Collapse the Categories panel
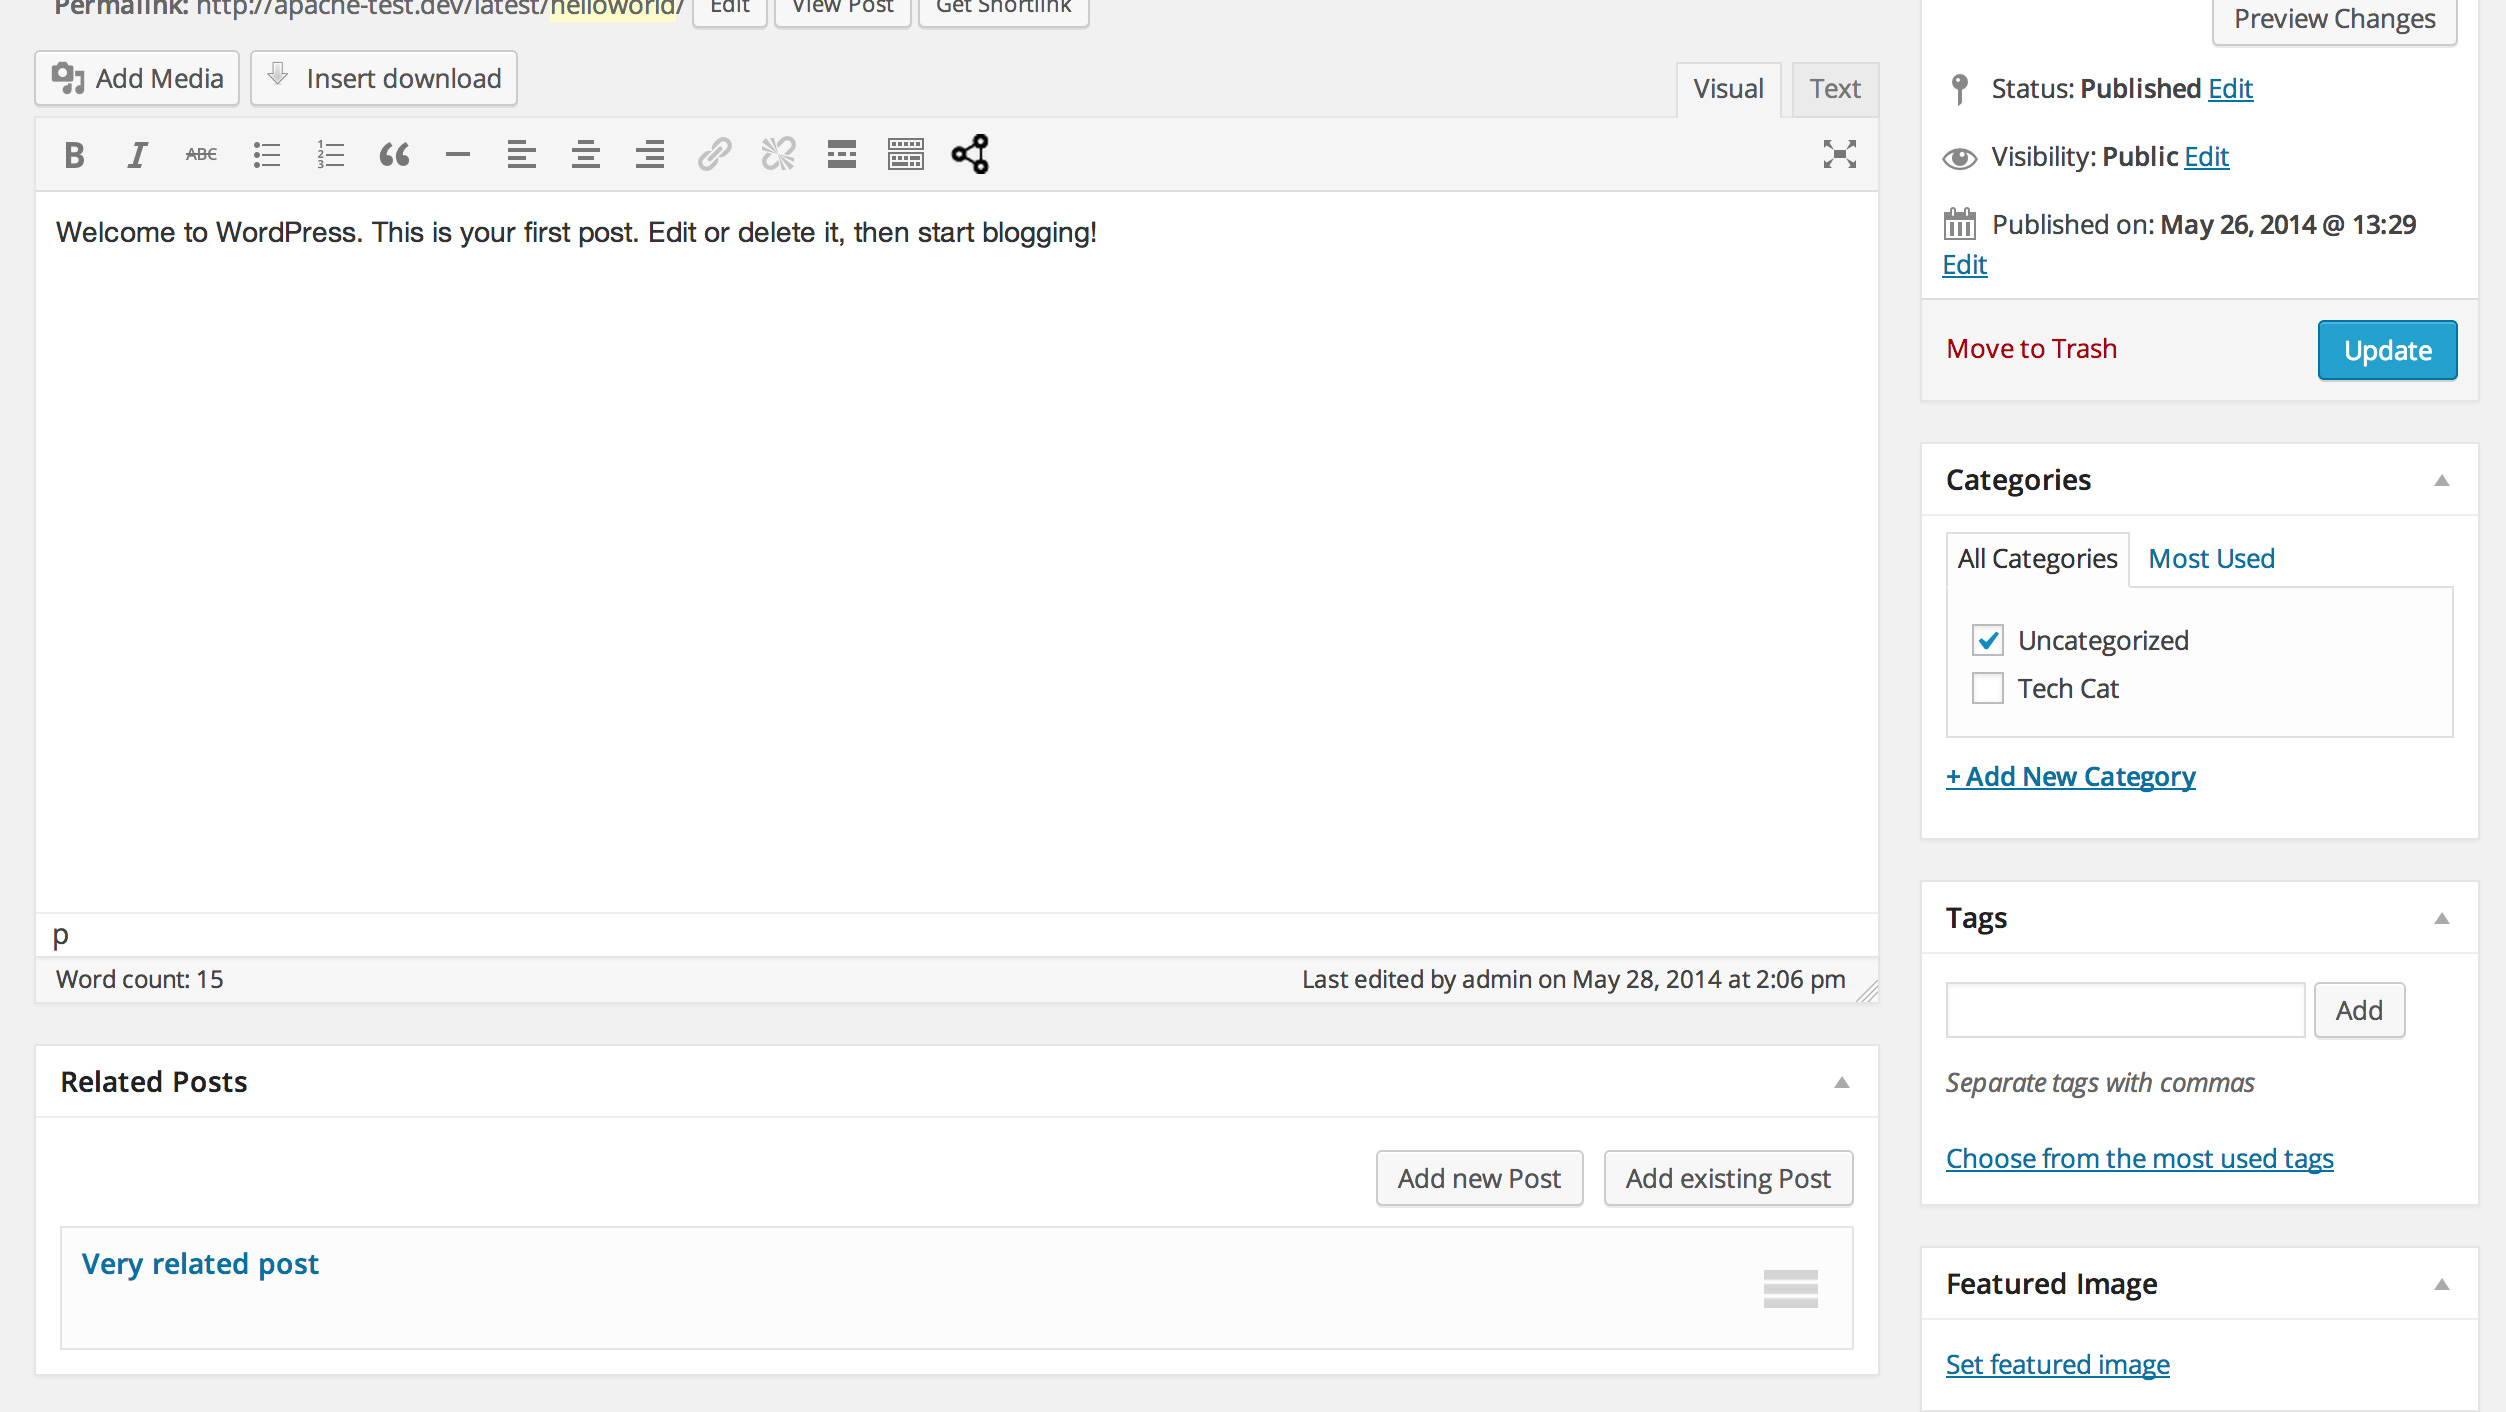Screen dimensions: 2506x1412 [2441, 481]
